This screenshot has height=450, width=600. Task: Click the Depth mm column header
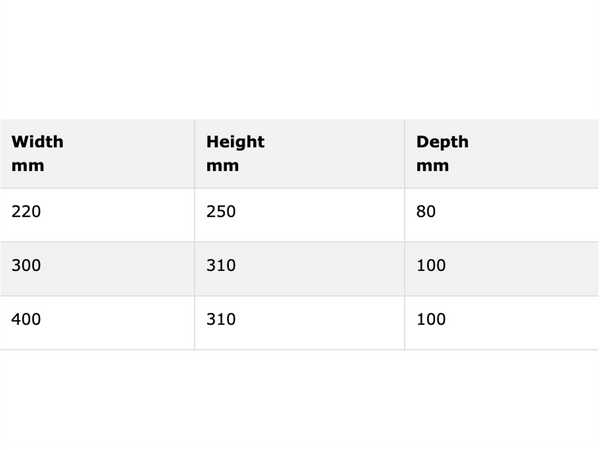(x=502, y=153)
